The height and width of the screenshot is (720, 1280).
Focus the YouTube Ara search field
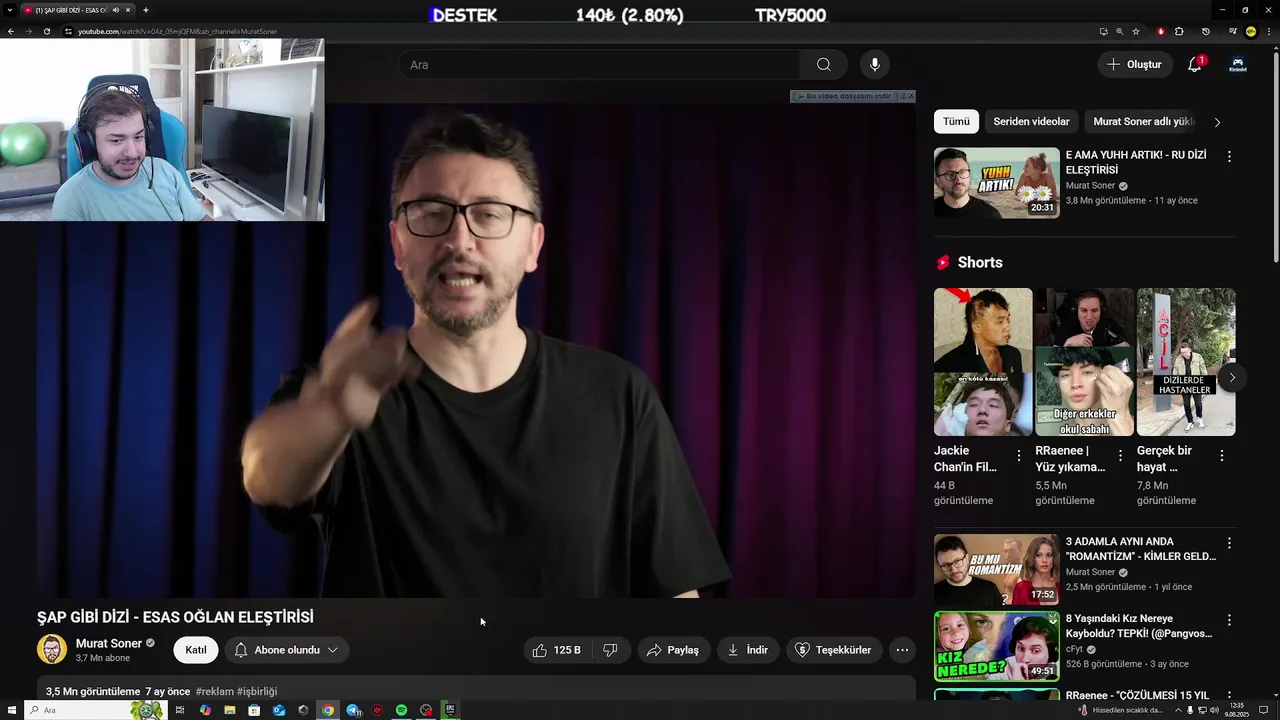[x=600, y=65]
